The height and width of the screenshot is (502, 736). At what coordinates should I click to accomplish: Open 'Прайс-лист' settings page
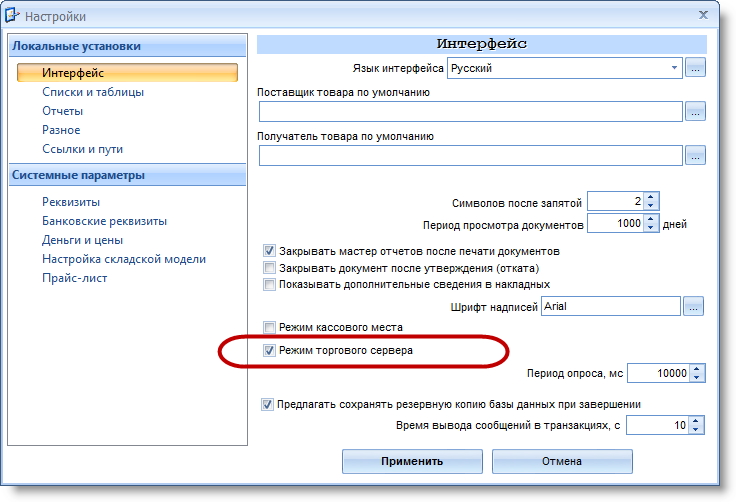74,278
